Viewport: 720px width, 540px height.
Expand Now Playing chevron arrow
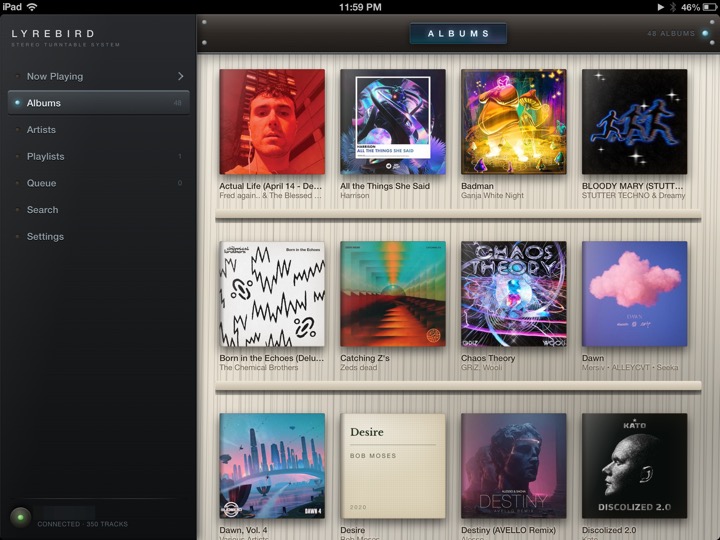coord(180,76)
